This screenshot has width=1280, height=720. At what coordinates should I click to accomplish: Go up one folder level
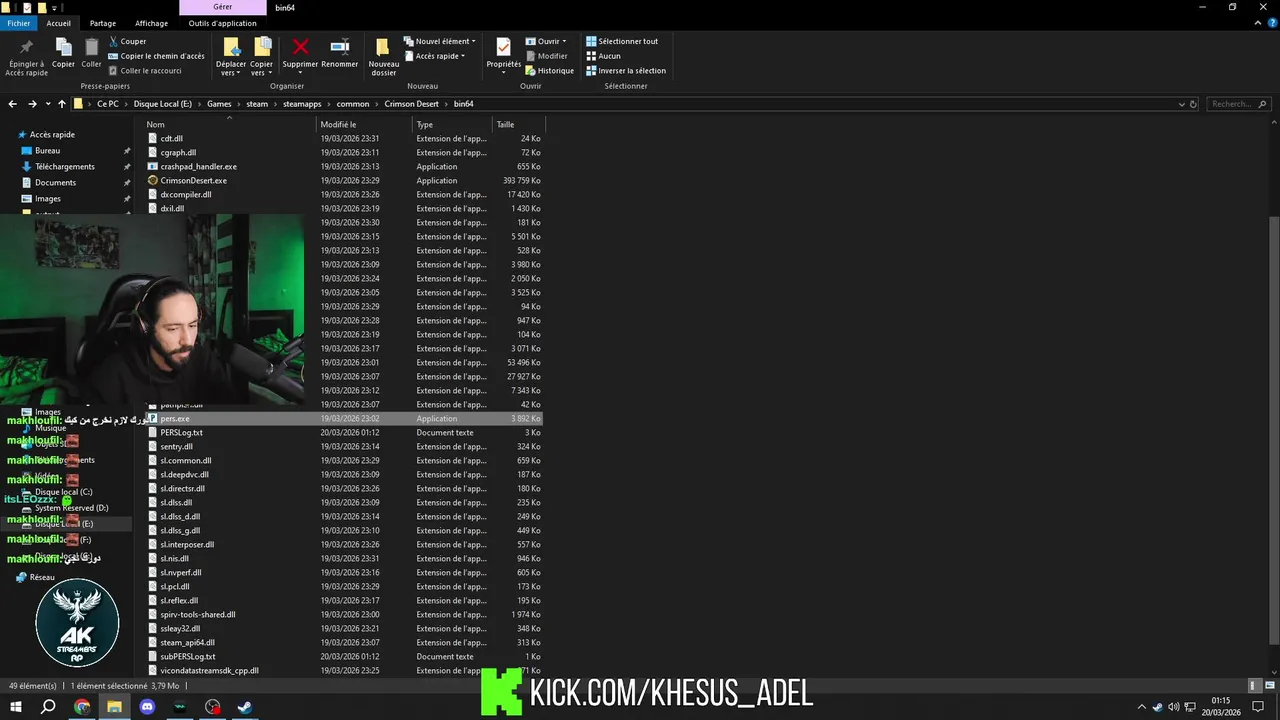(61, 104)
